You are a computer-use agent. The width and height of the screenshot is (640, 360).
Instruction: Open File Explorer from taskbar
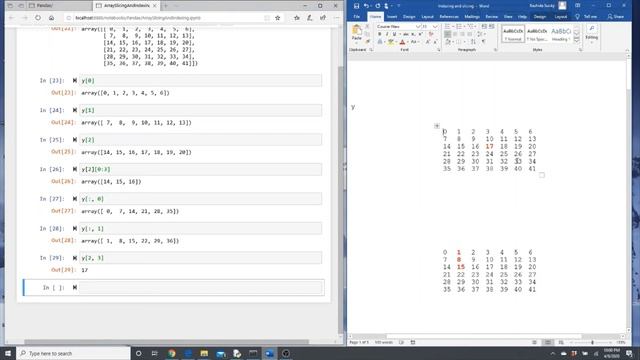[x=204, y=353]
